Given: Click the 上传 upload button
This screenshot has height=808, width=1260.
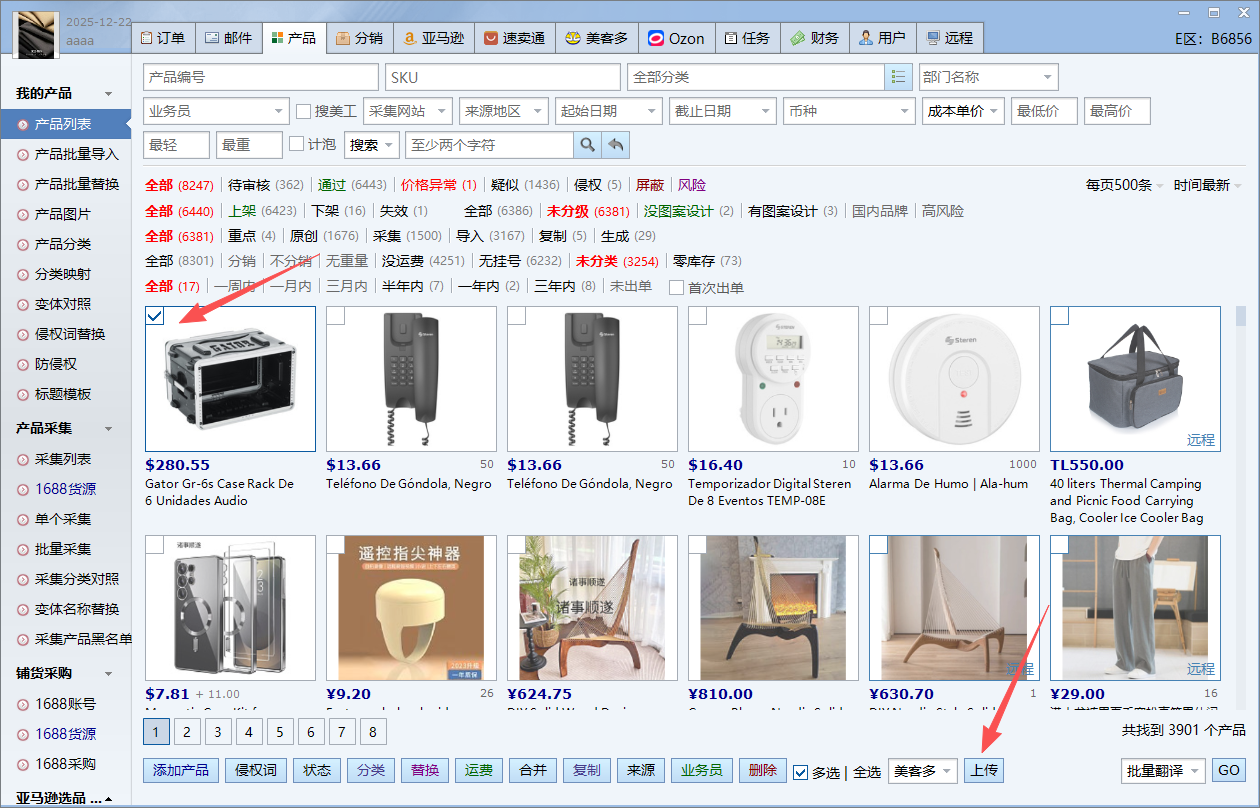Looking at the screenshot, I should tap(983, 771).
